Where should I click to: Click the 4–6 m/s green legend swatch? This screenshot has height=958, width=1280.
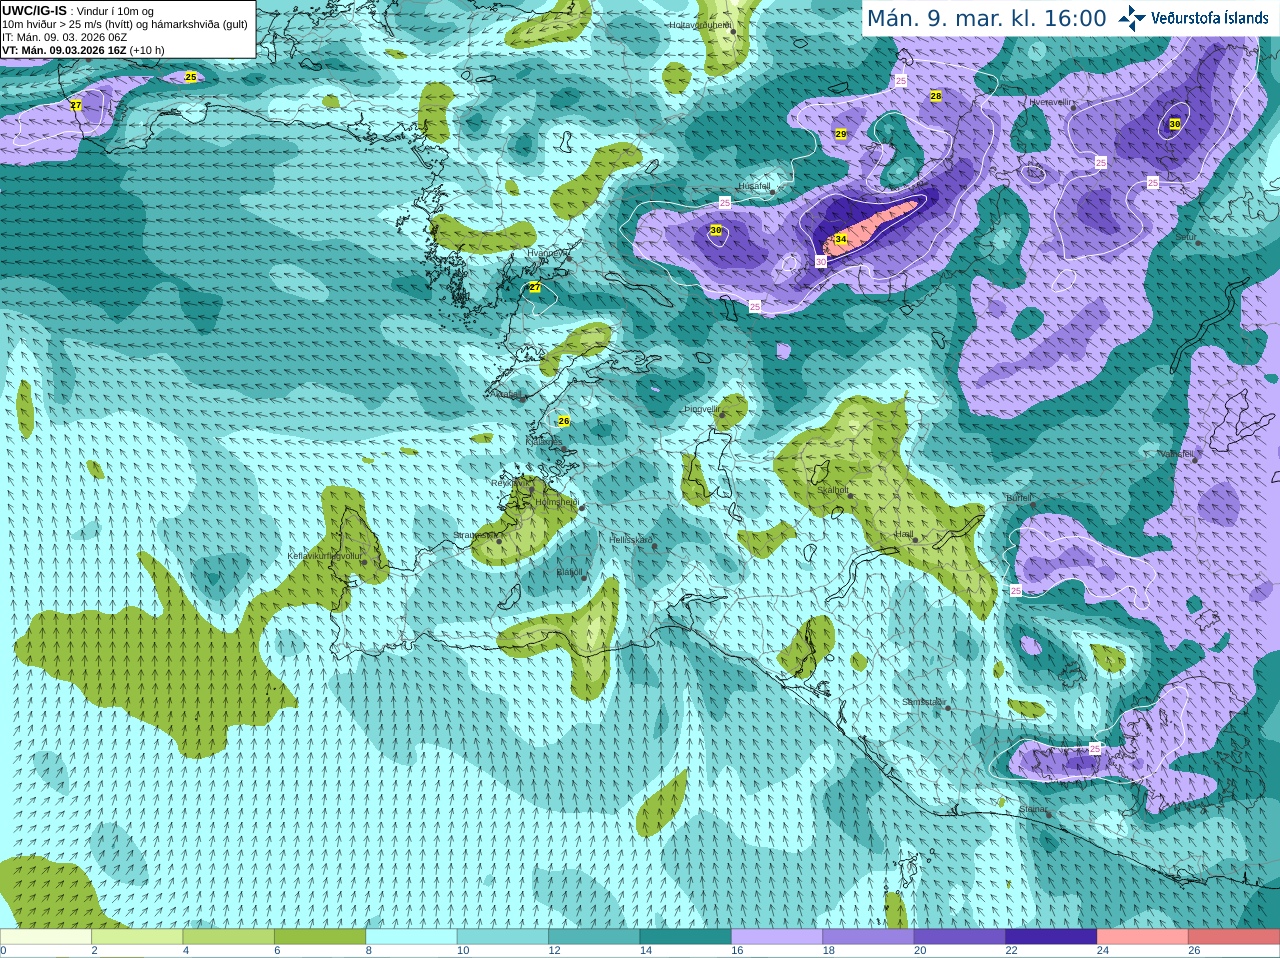coord(229,936)
